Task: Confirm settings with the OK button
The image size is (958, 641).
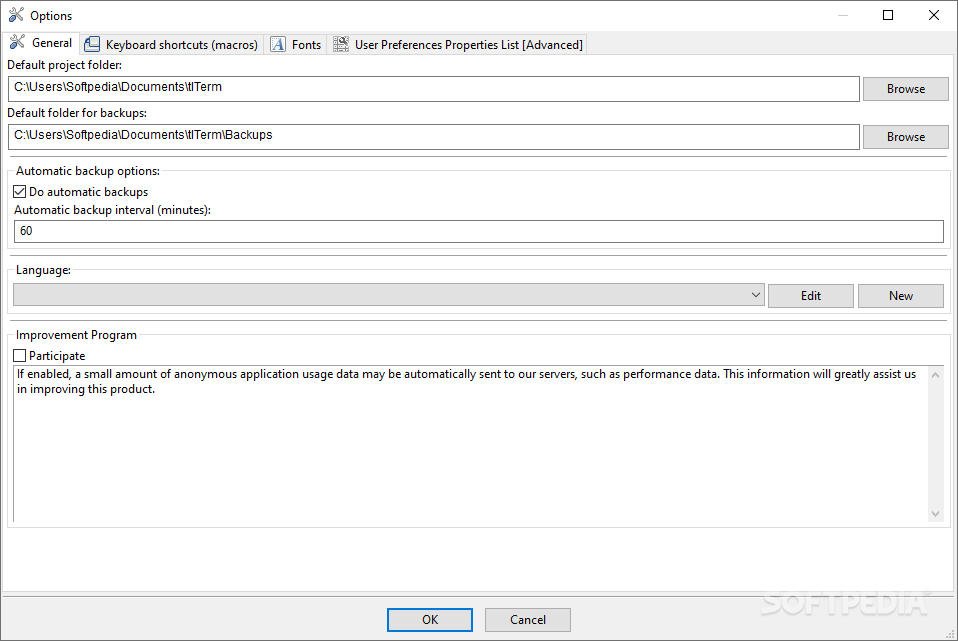Action: point(430,620)
